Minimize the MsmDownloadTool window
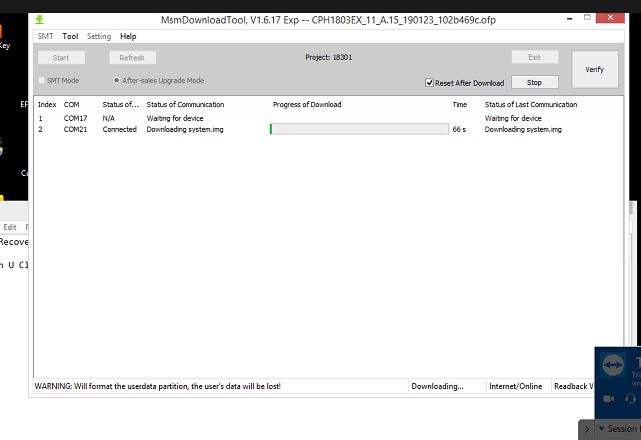 click(x=570, y=18)
